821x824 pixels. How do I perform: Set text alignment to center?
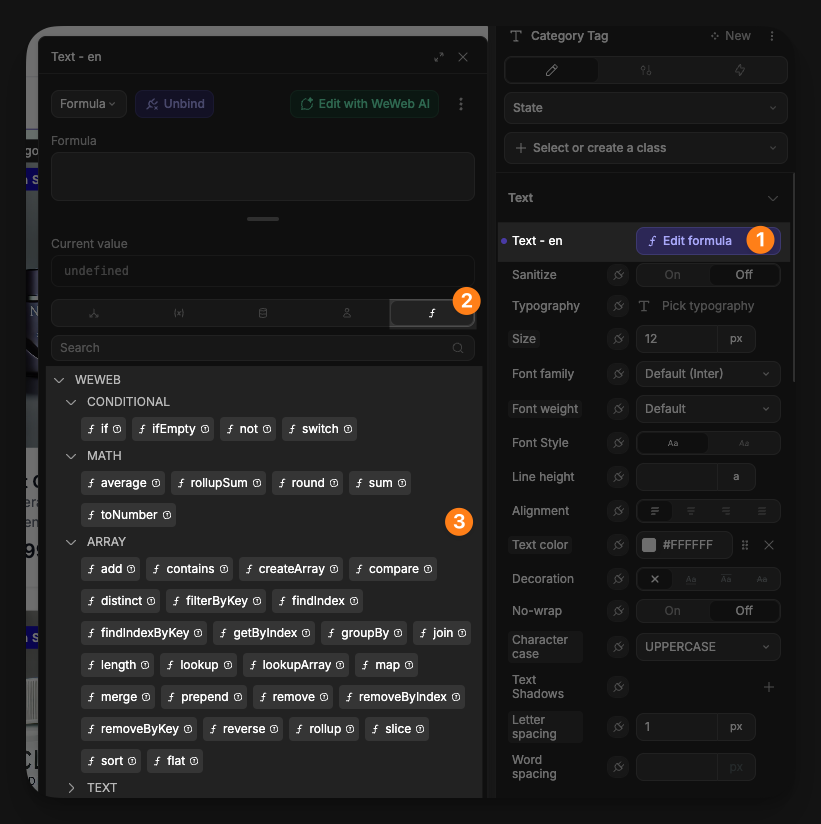click(692, 510)
